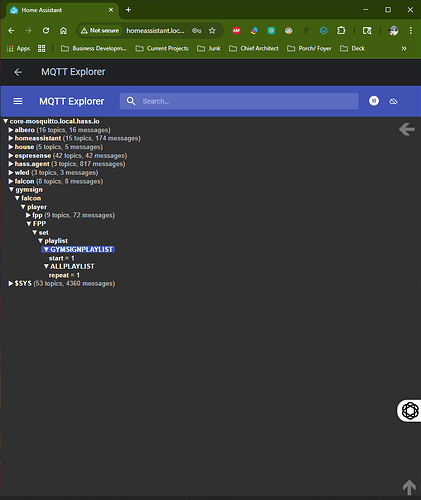Expand the fpp topic with 9 topics
The width and height of the screenshot is (421, 500).
(28, 215)
